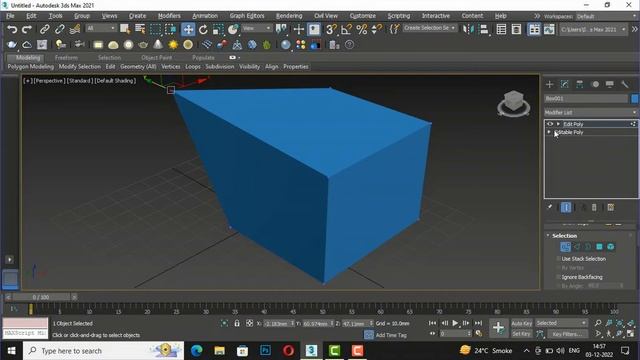640x360 pixels.
Task: Select the Unlink Selection tool
Action: 60,29
